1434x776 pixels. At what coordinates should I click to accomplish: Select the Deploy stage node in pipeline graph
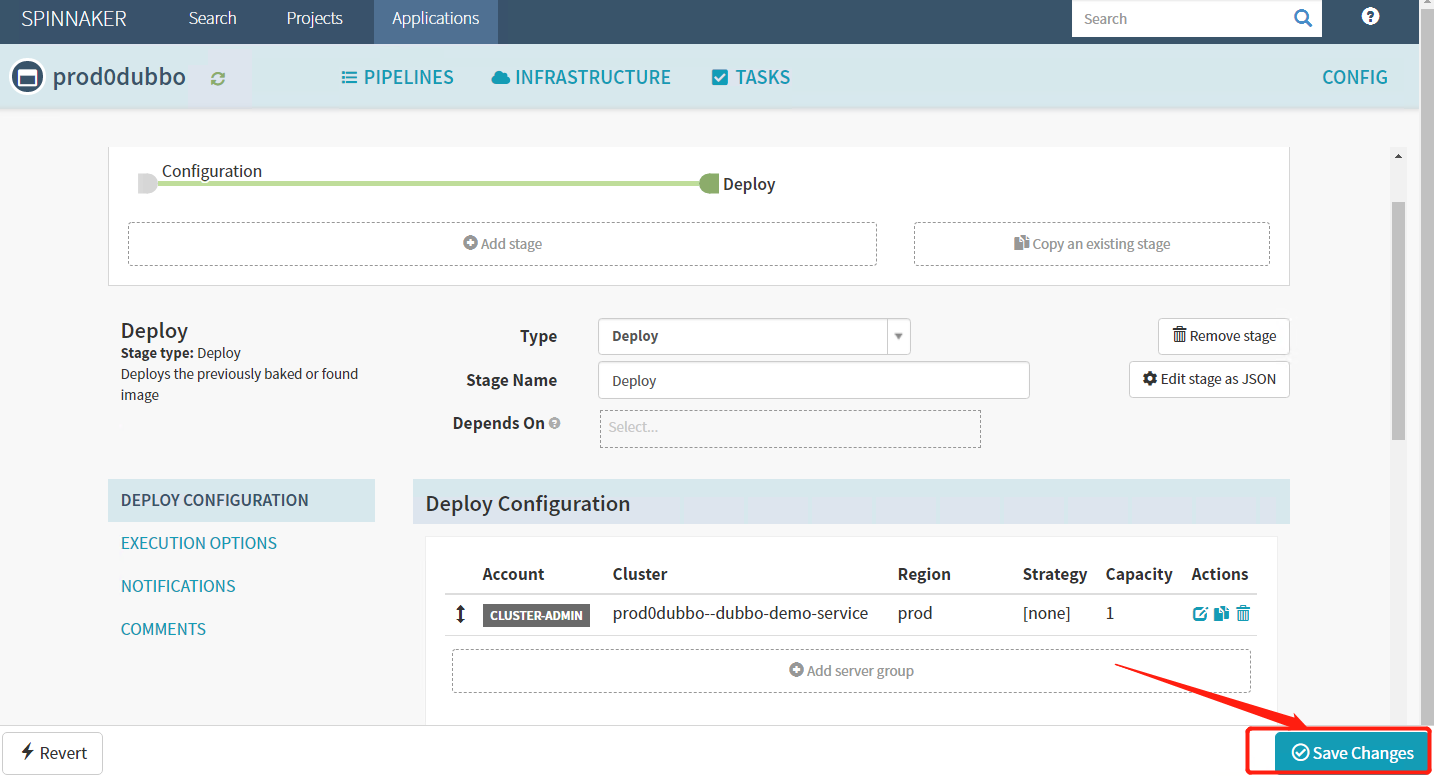710,184
